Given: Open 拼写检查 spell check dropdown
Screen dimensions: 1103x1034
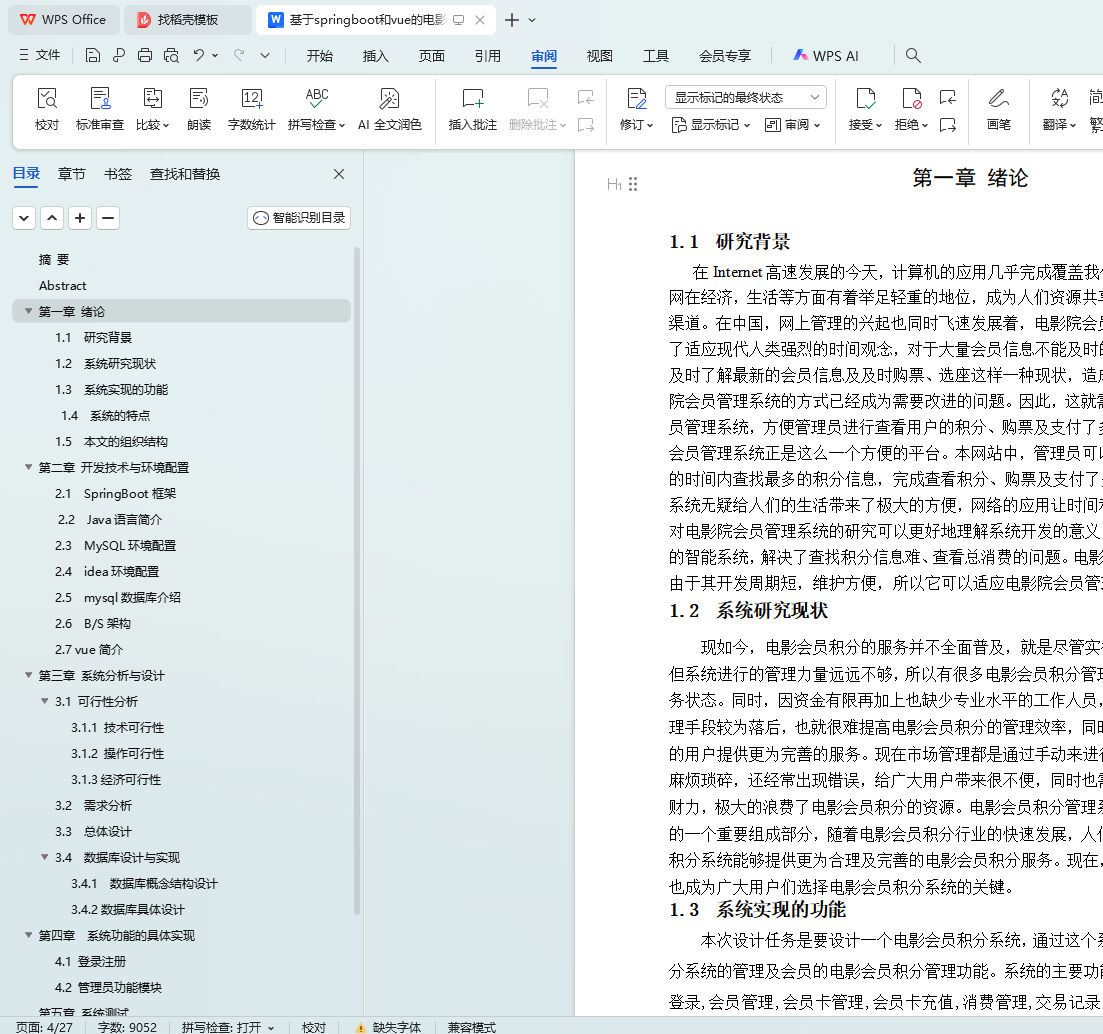Looking at the screenshot, I should 317,108.
